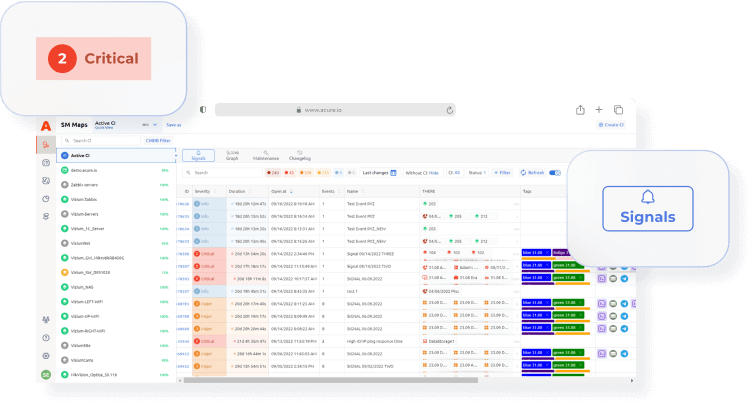Screen dimensions: 754x407
Task: Toggle the blue 3 severity counter
Action: coord(339,173)
